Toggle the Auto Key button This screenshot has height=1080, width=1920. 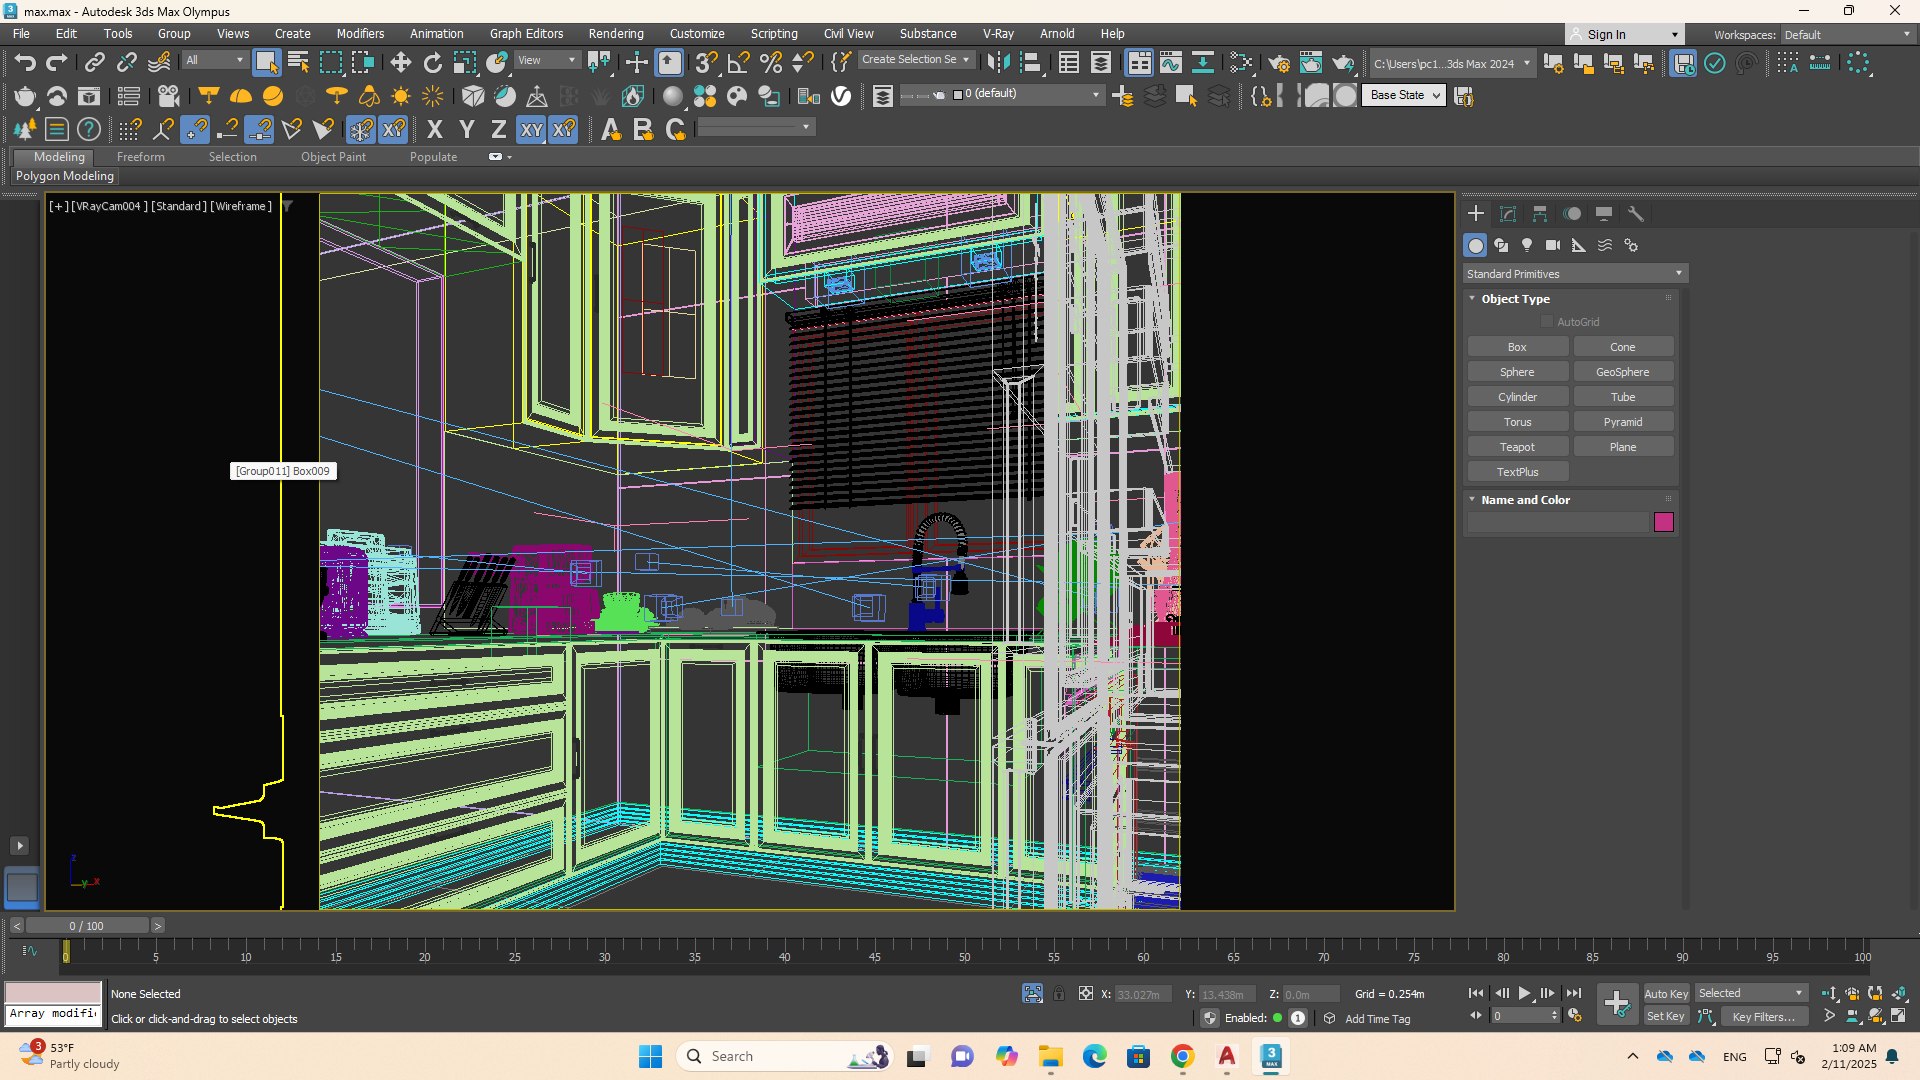(x=1665, y=993)
